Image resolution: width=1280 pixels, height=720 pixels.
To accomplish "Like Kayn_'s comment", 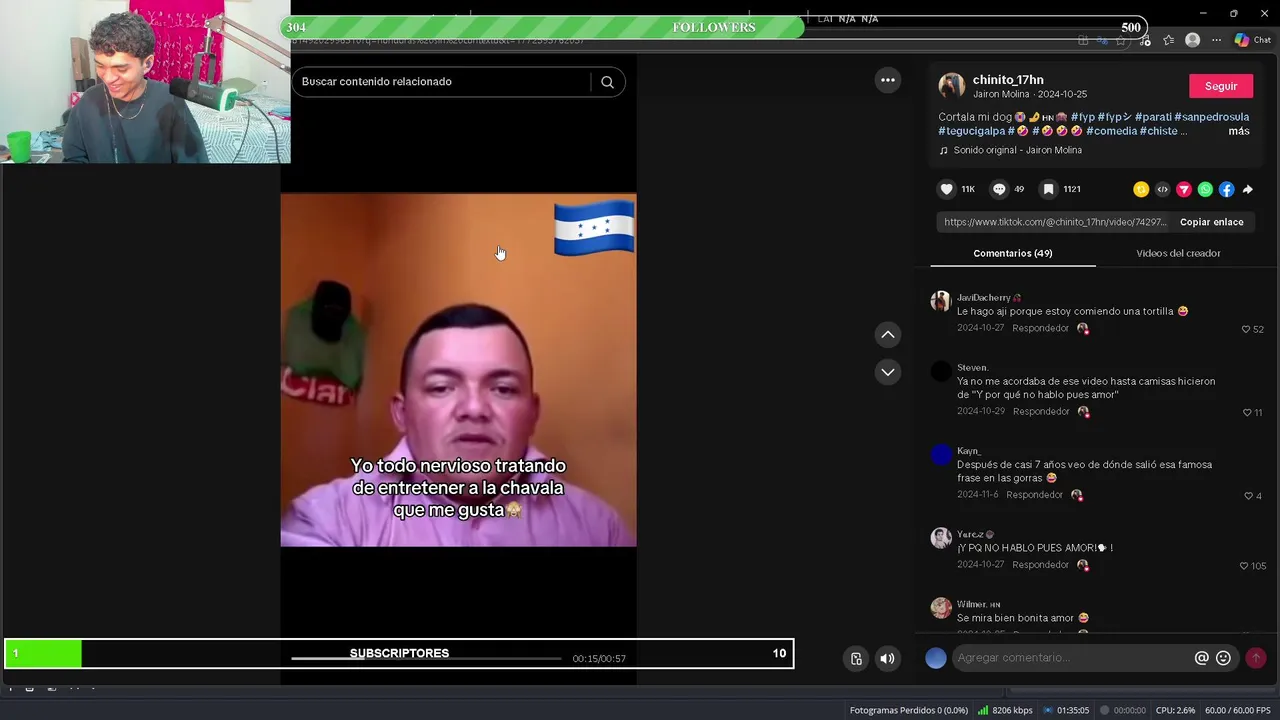I will (1248, 496).
